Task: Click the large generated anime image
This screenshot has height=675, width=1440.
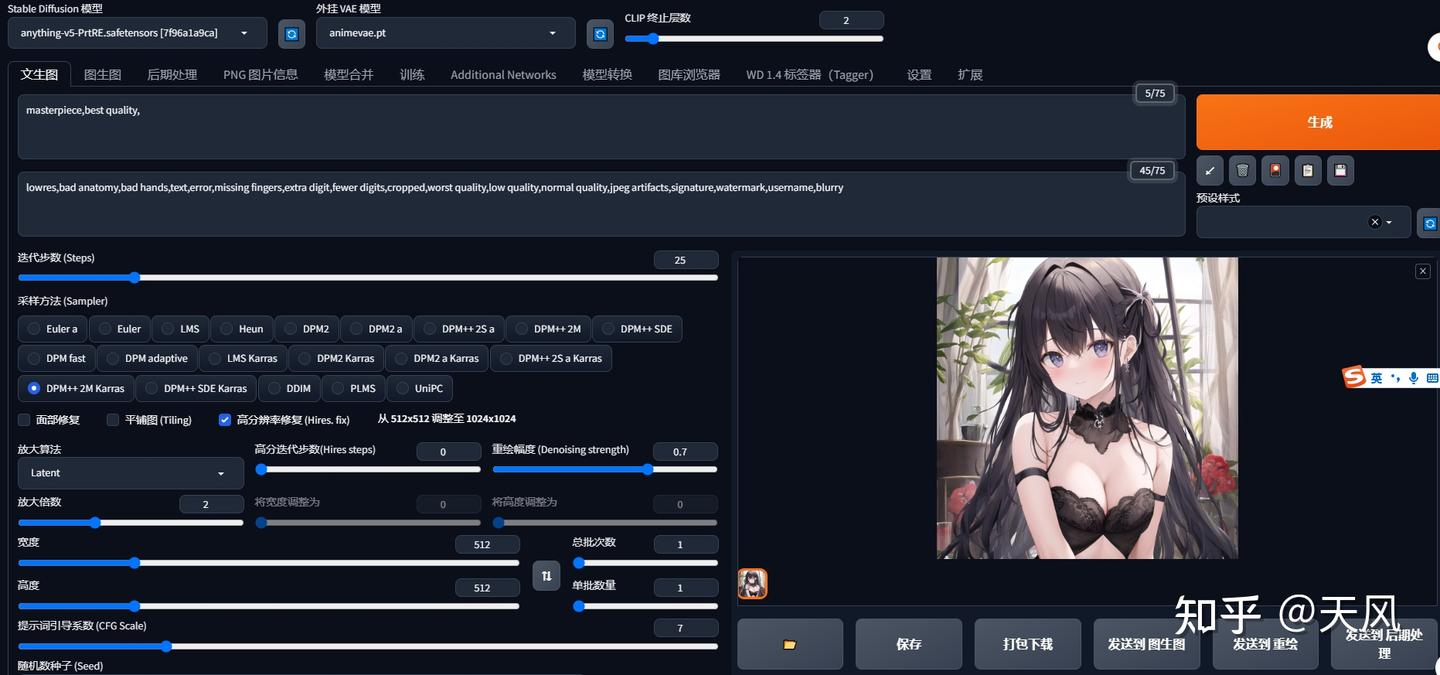Action: coord(1087,408)
